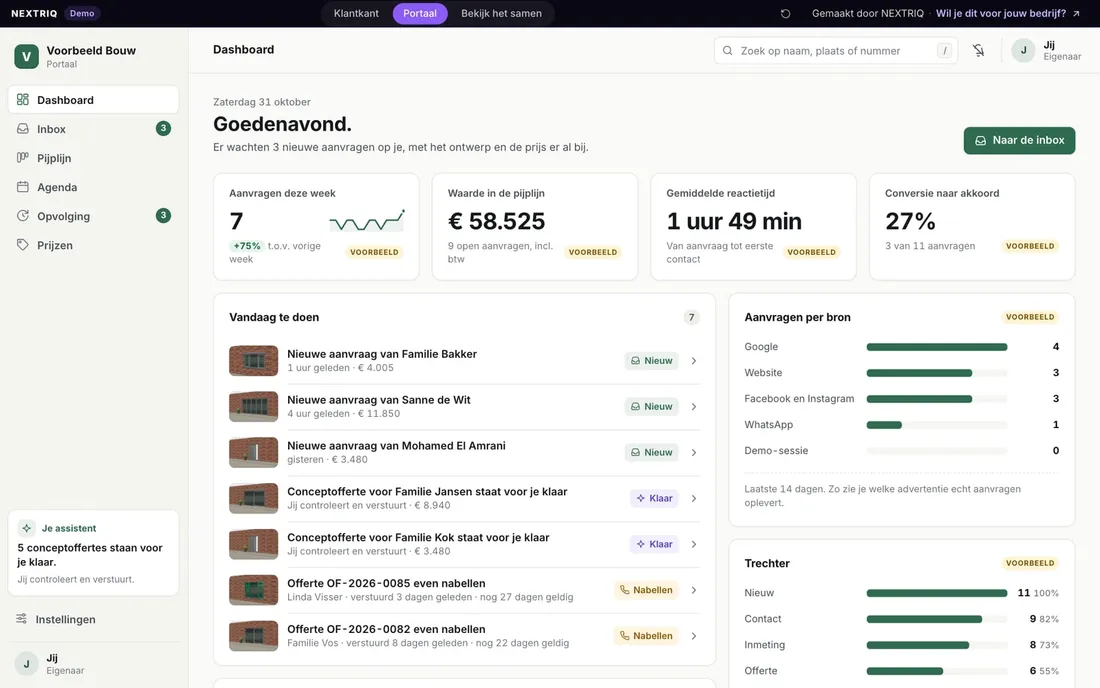Click the Voorbeeld Bouw portal name
The width and height of the screenshot is (1100, 688).
pos(91,50)
